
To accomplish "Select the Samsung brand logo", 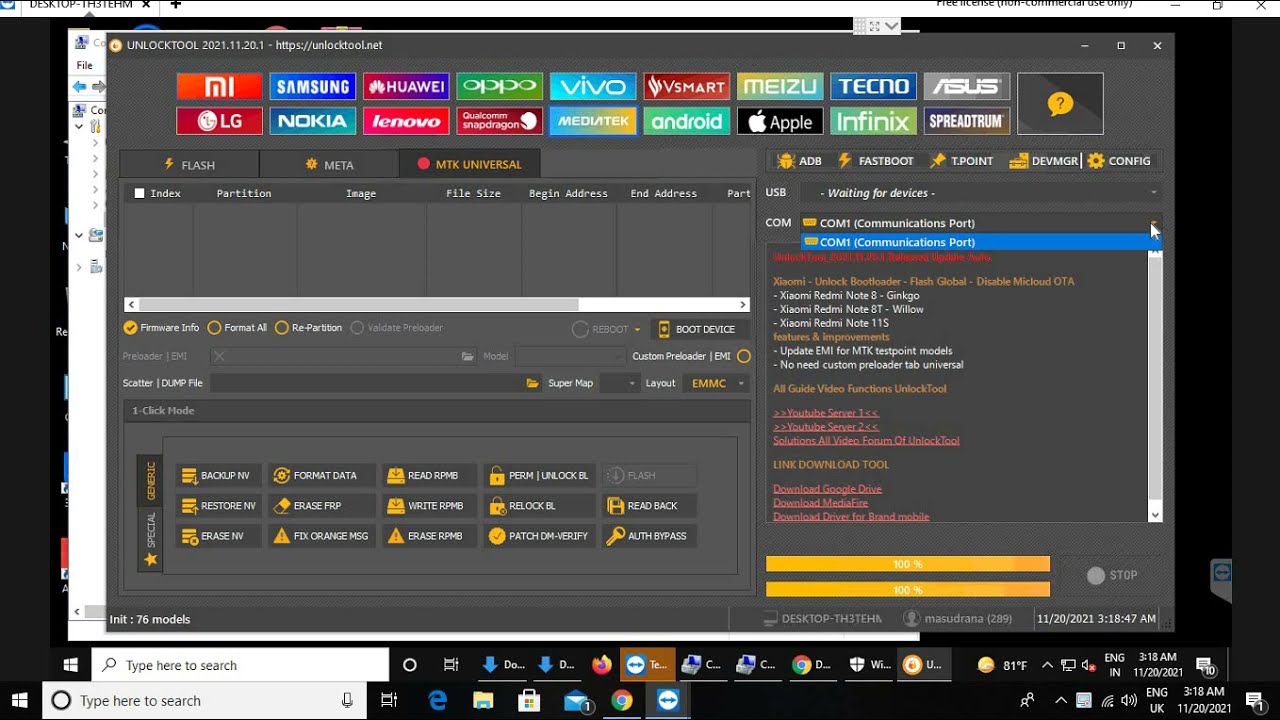I will pos(312,86).
